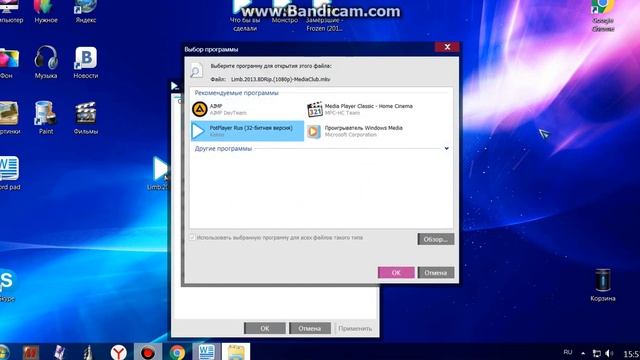This screenshot has height=360, width=640.
Task: Open the Google Chrome desktop shortcut
Action: (x=603, y=16)
